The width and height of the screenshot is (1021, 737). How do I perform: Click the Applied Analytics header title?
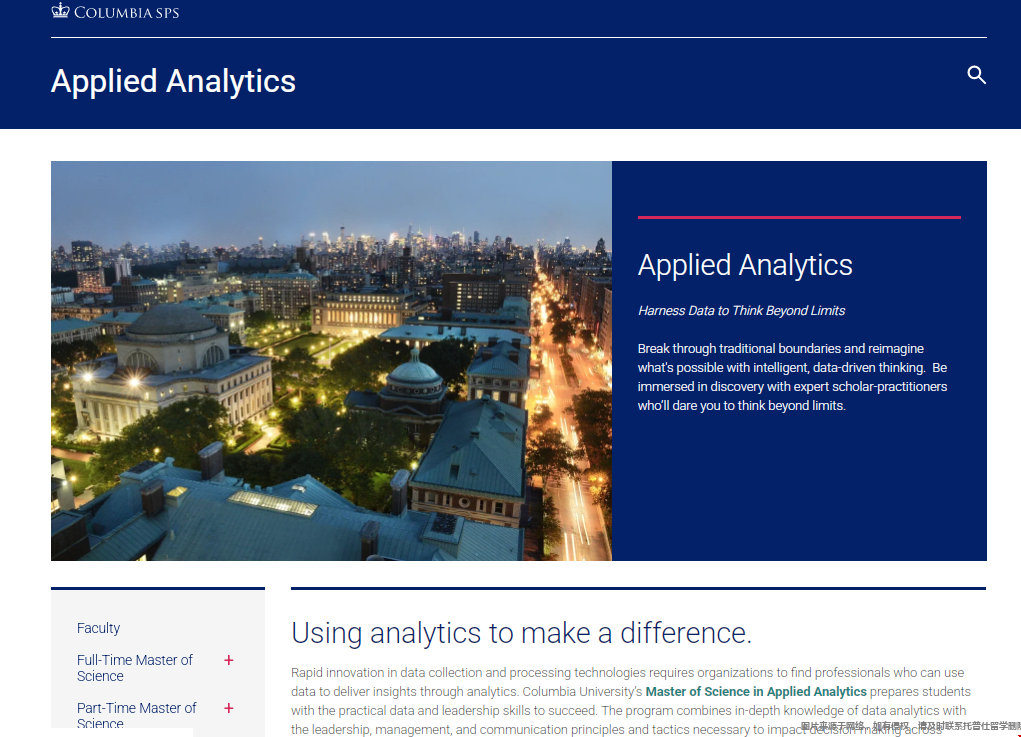pyautogui.click(x=173, y=81)
